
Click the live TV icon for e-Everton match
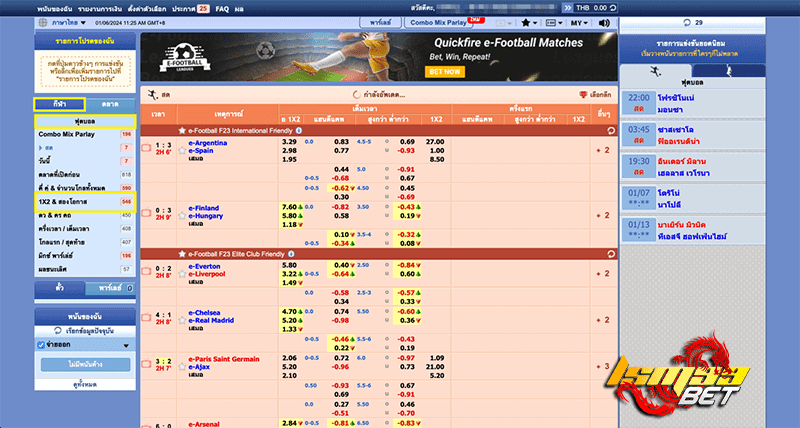146,271
